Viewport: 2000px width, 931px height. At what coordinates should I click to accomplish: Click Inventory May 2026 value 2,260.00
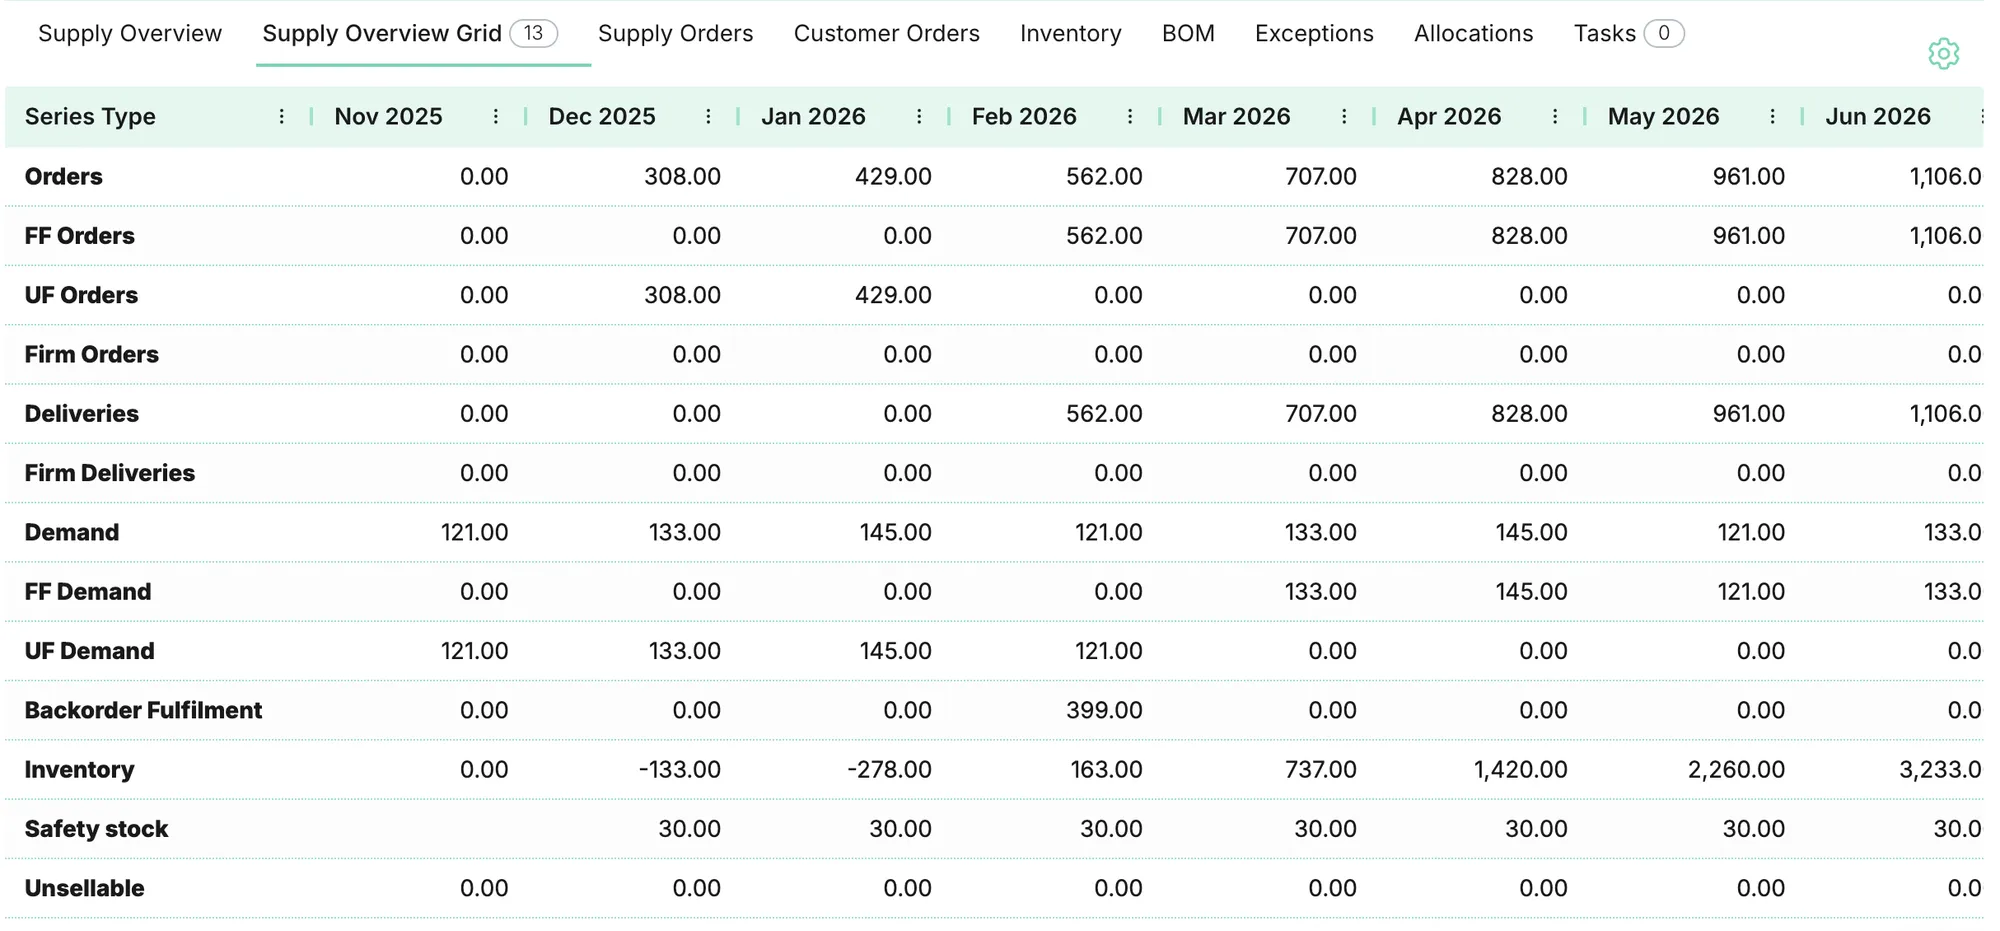click(1736, 770)
